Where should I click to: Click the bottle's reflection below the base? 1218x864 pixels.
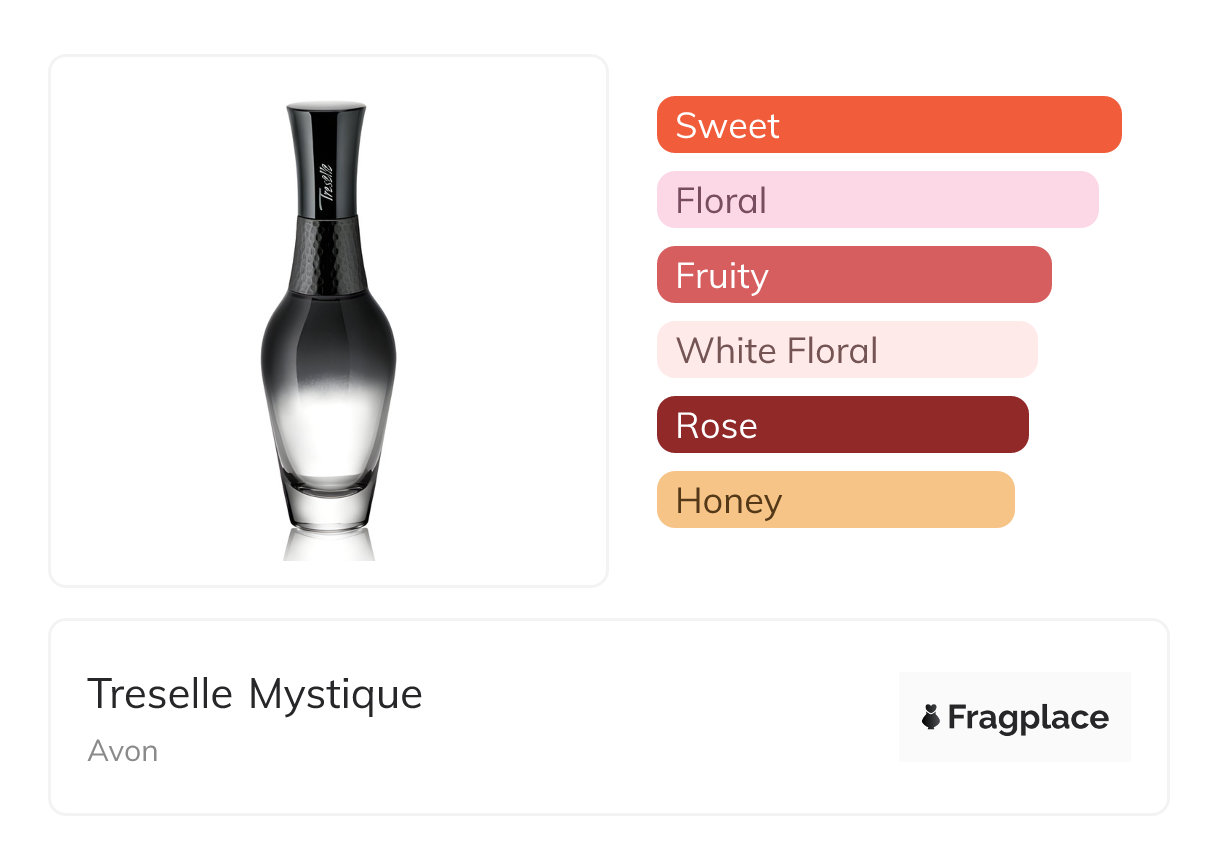click(x=328, y=545)
